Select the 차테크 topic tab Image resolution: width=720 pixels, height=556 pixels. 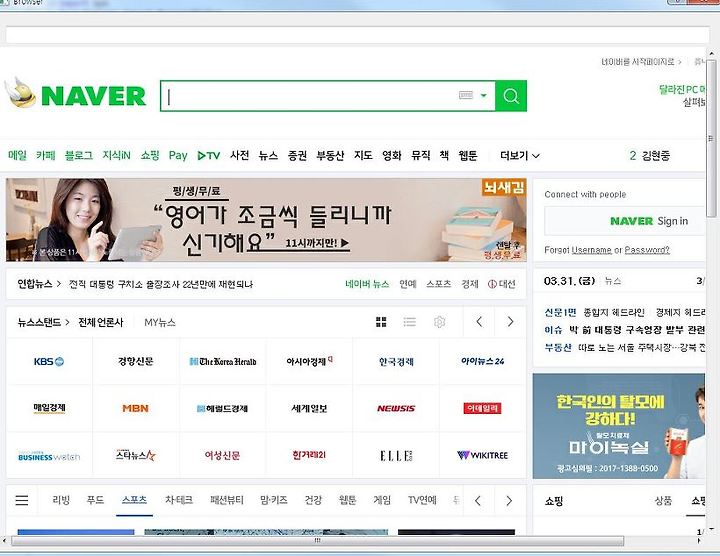179,500
